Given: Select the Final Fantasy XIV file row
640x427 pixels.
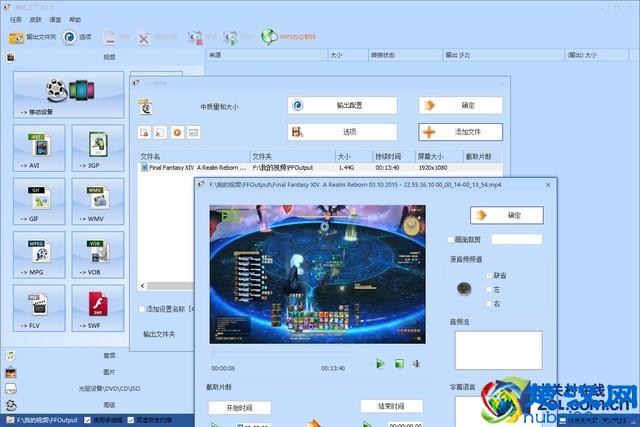Looking at the screenshot, I should pos(320,168).
